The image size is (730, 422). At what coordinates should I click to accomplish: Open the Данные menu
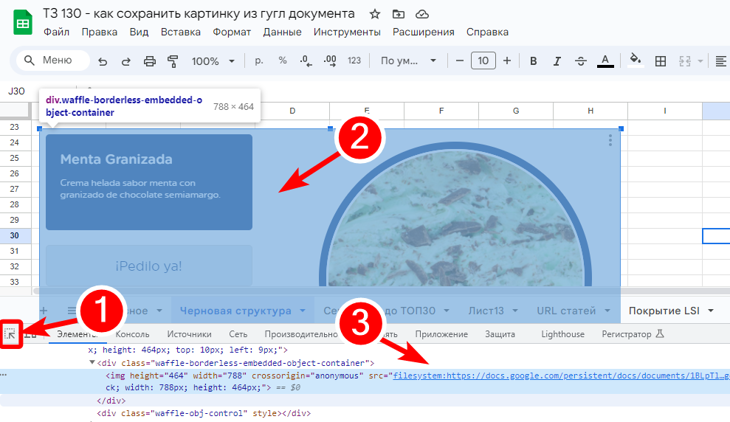282,32
